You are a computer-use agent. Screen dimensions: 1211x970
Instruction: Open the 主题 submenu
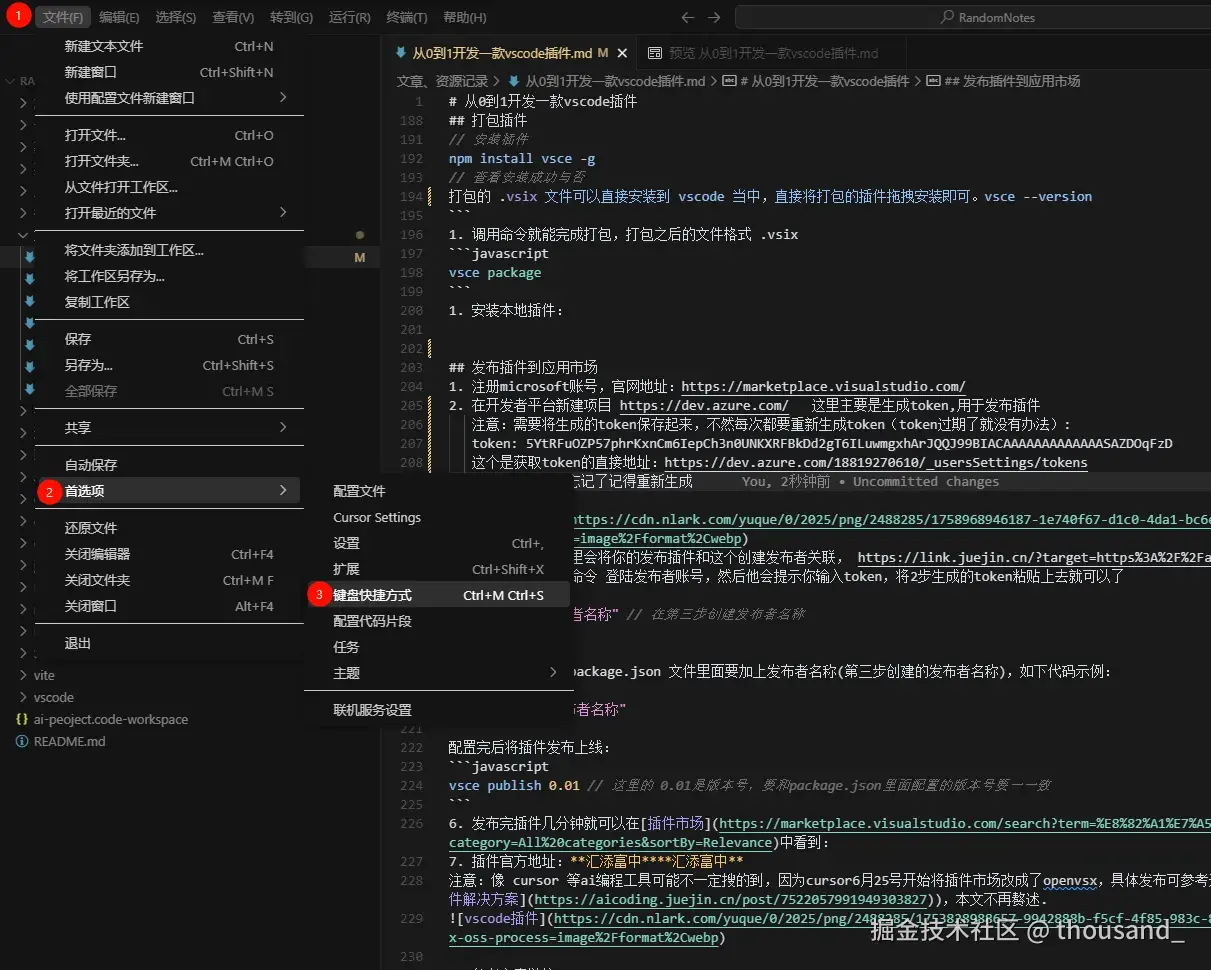click(x=346, y=672)
